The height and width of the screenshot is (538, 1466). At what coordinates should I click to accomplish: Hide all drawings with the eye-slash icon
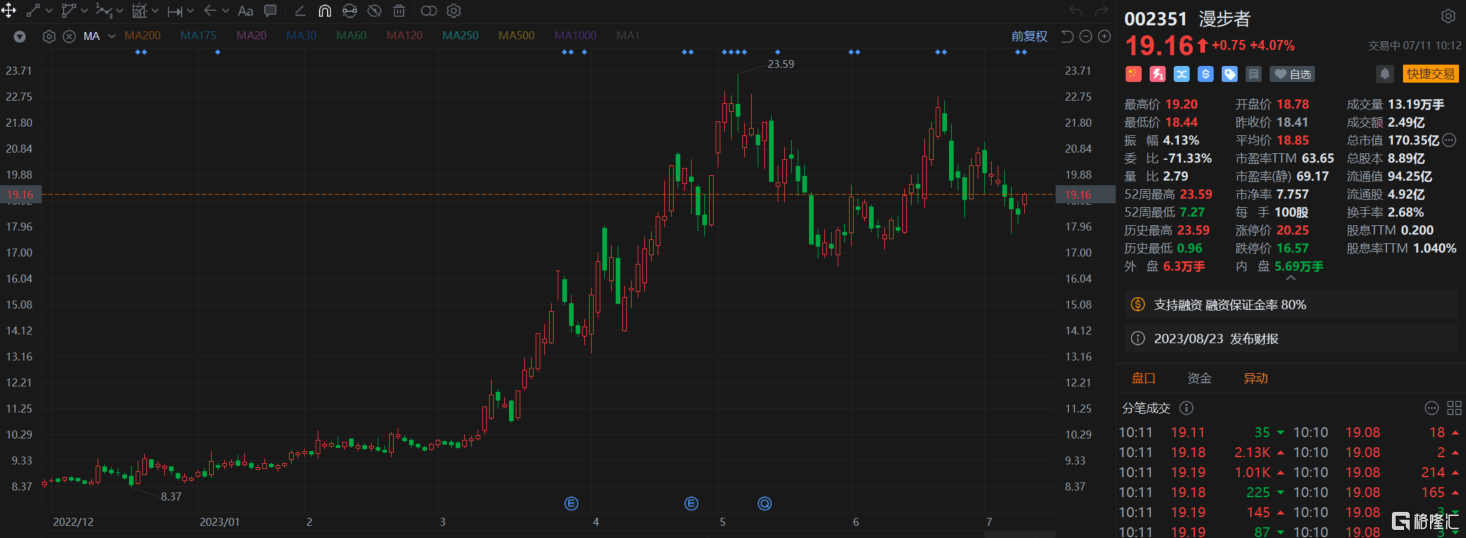click(374, 11)
